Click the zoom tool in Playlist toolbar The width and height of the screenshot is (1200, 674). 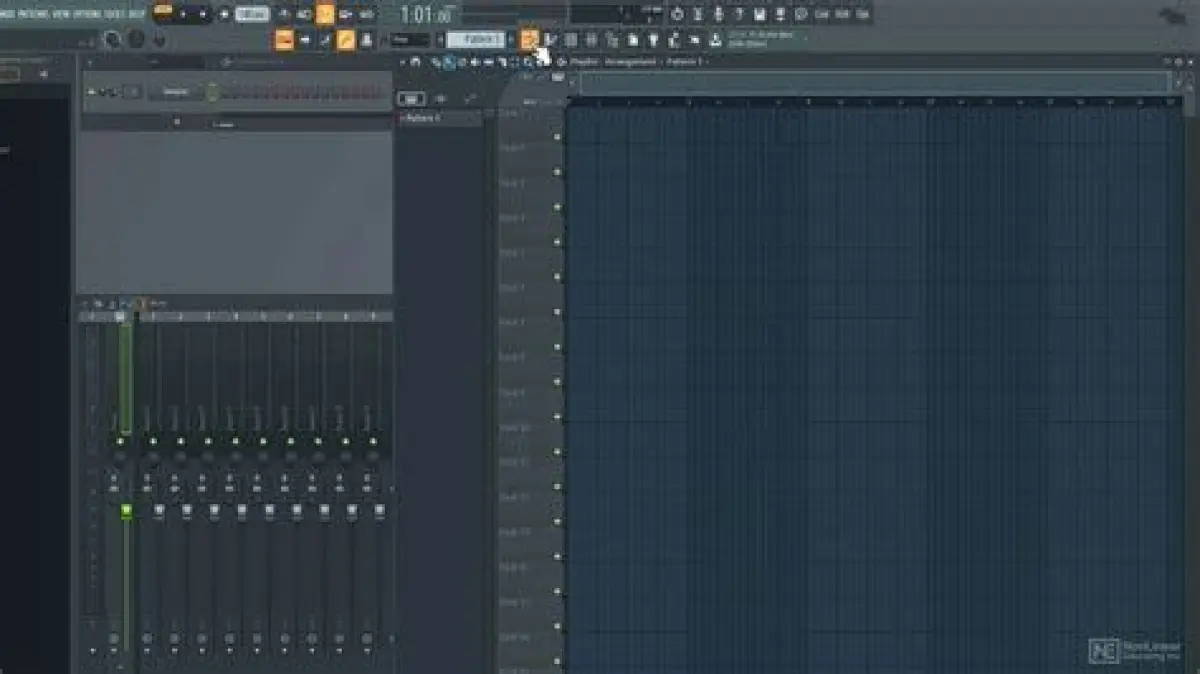(x=528, y=62)
